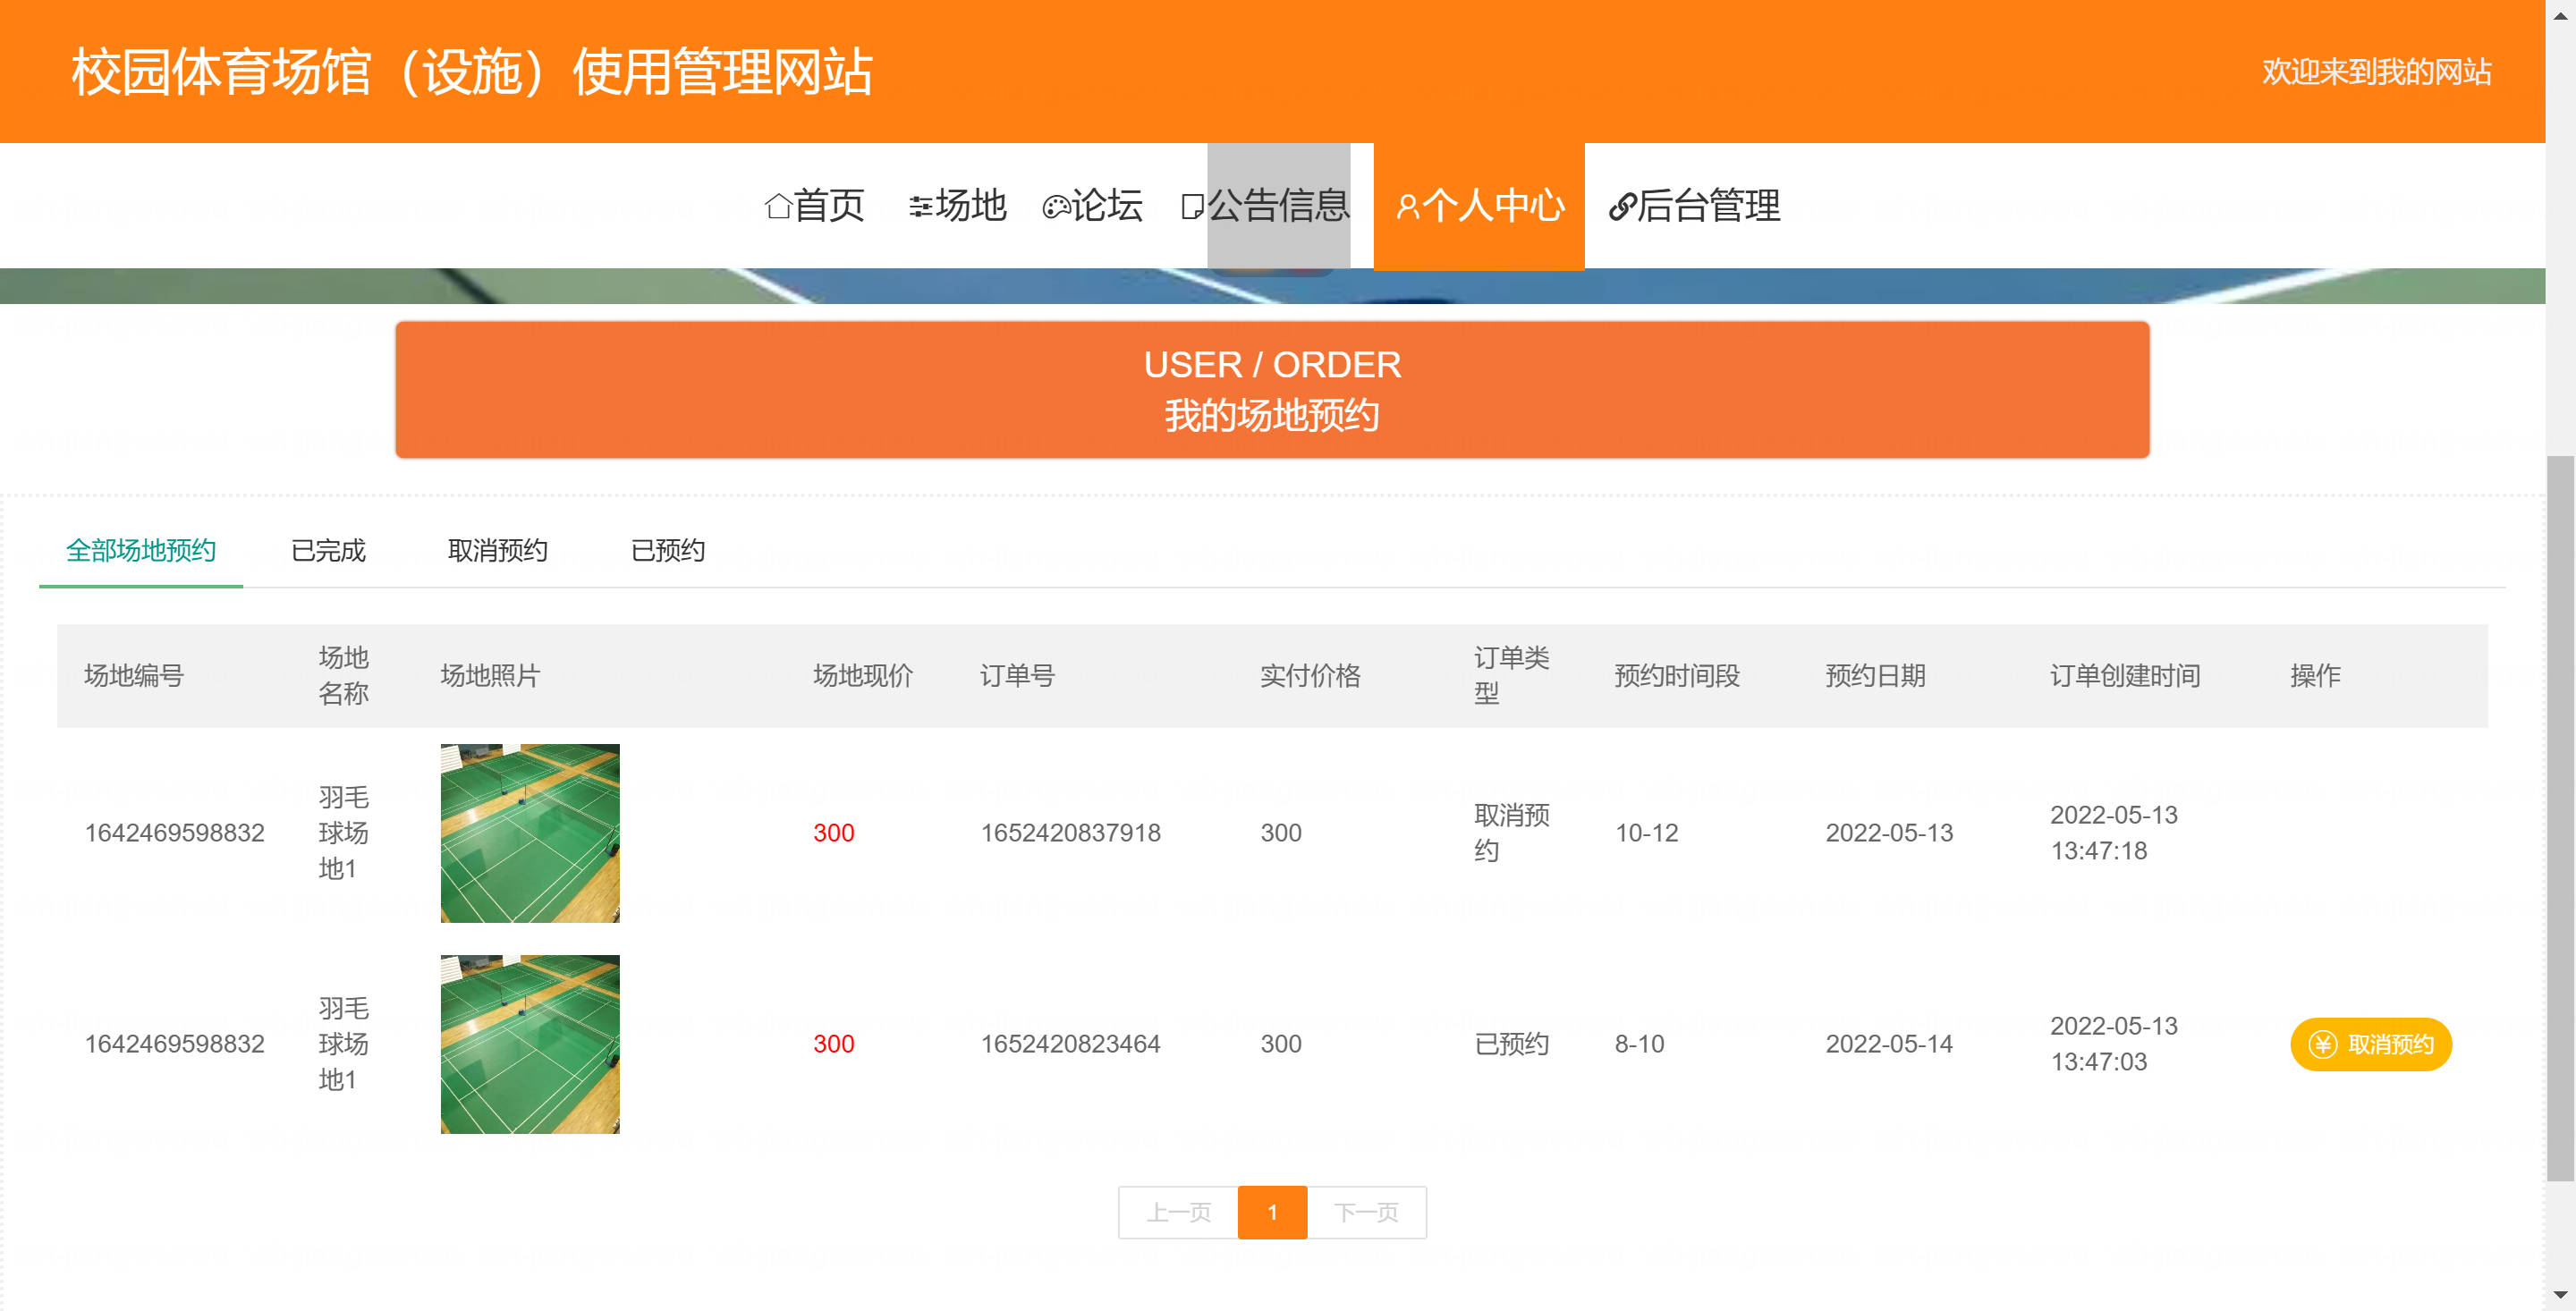
Task: Click the user icon beside 个人中心
Action: point(1407,206)
